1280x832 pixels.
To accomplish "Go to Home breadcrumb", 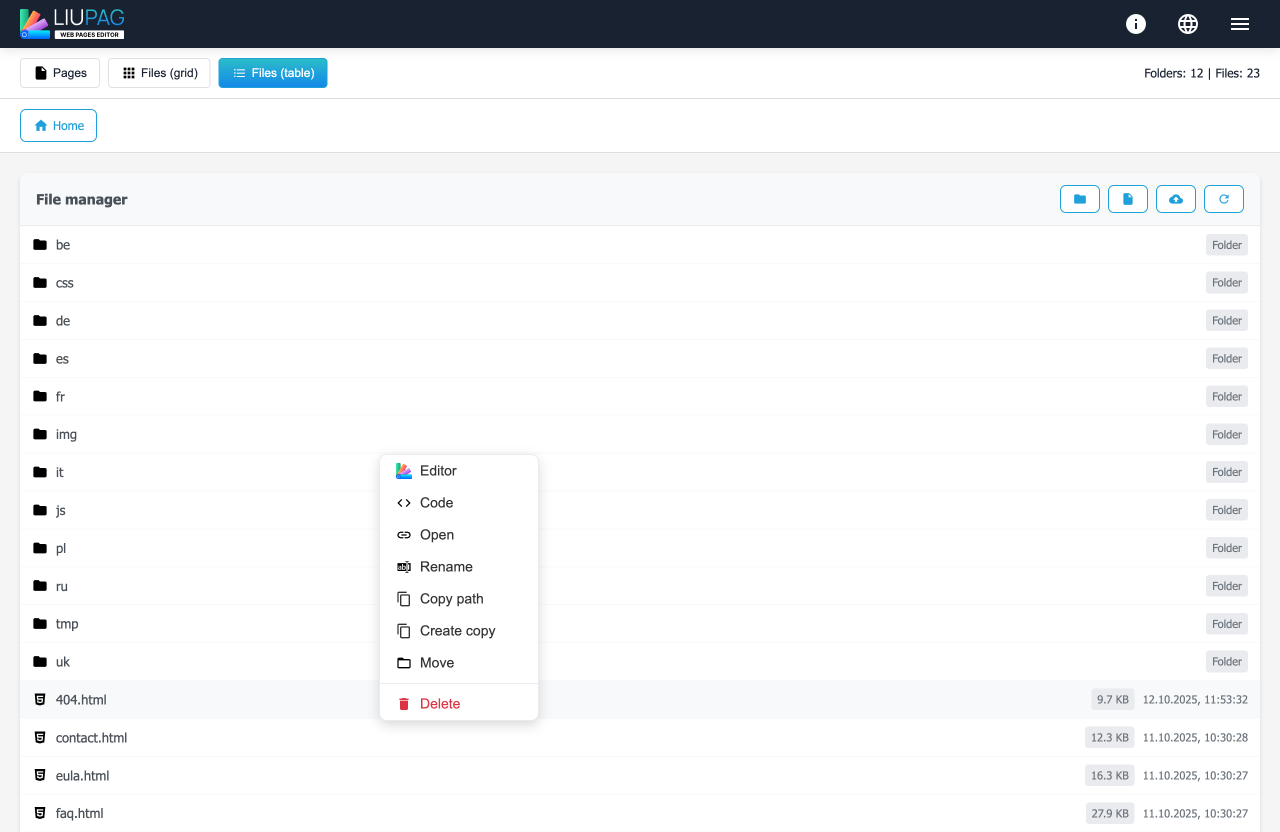I will [58, 126].
